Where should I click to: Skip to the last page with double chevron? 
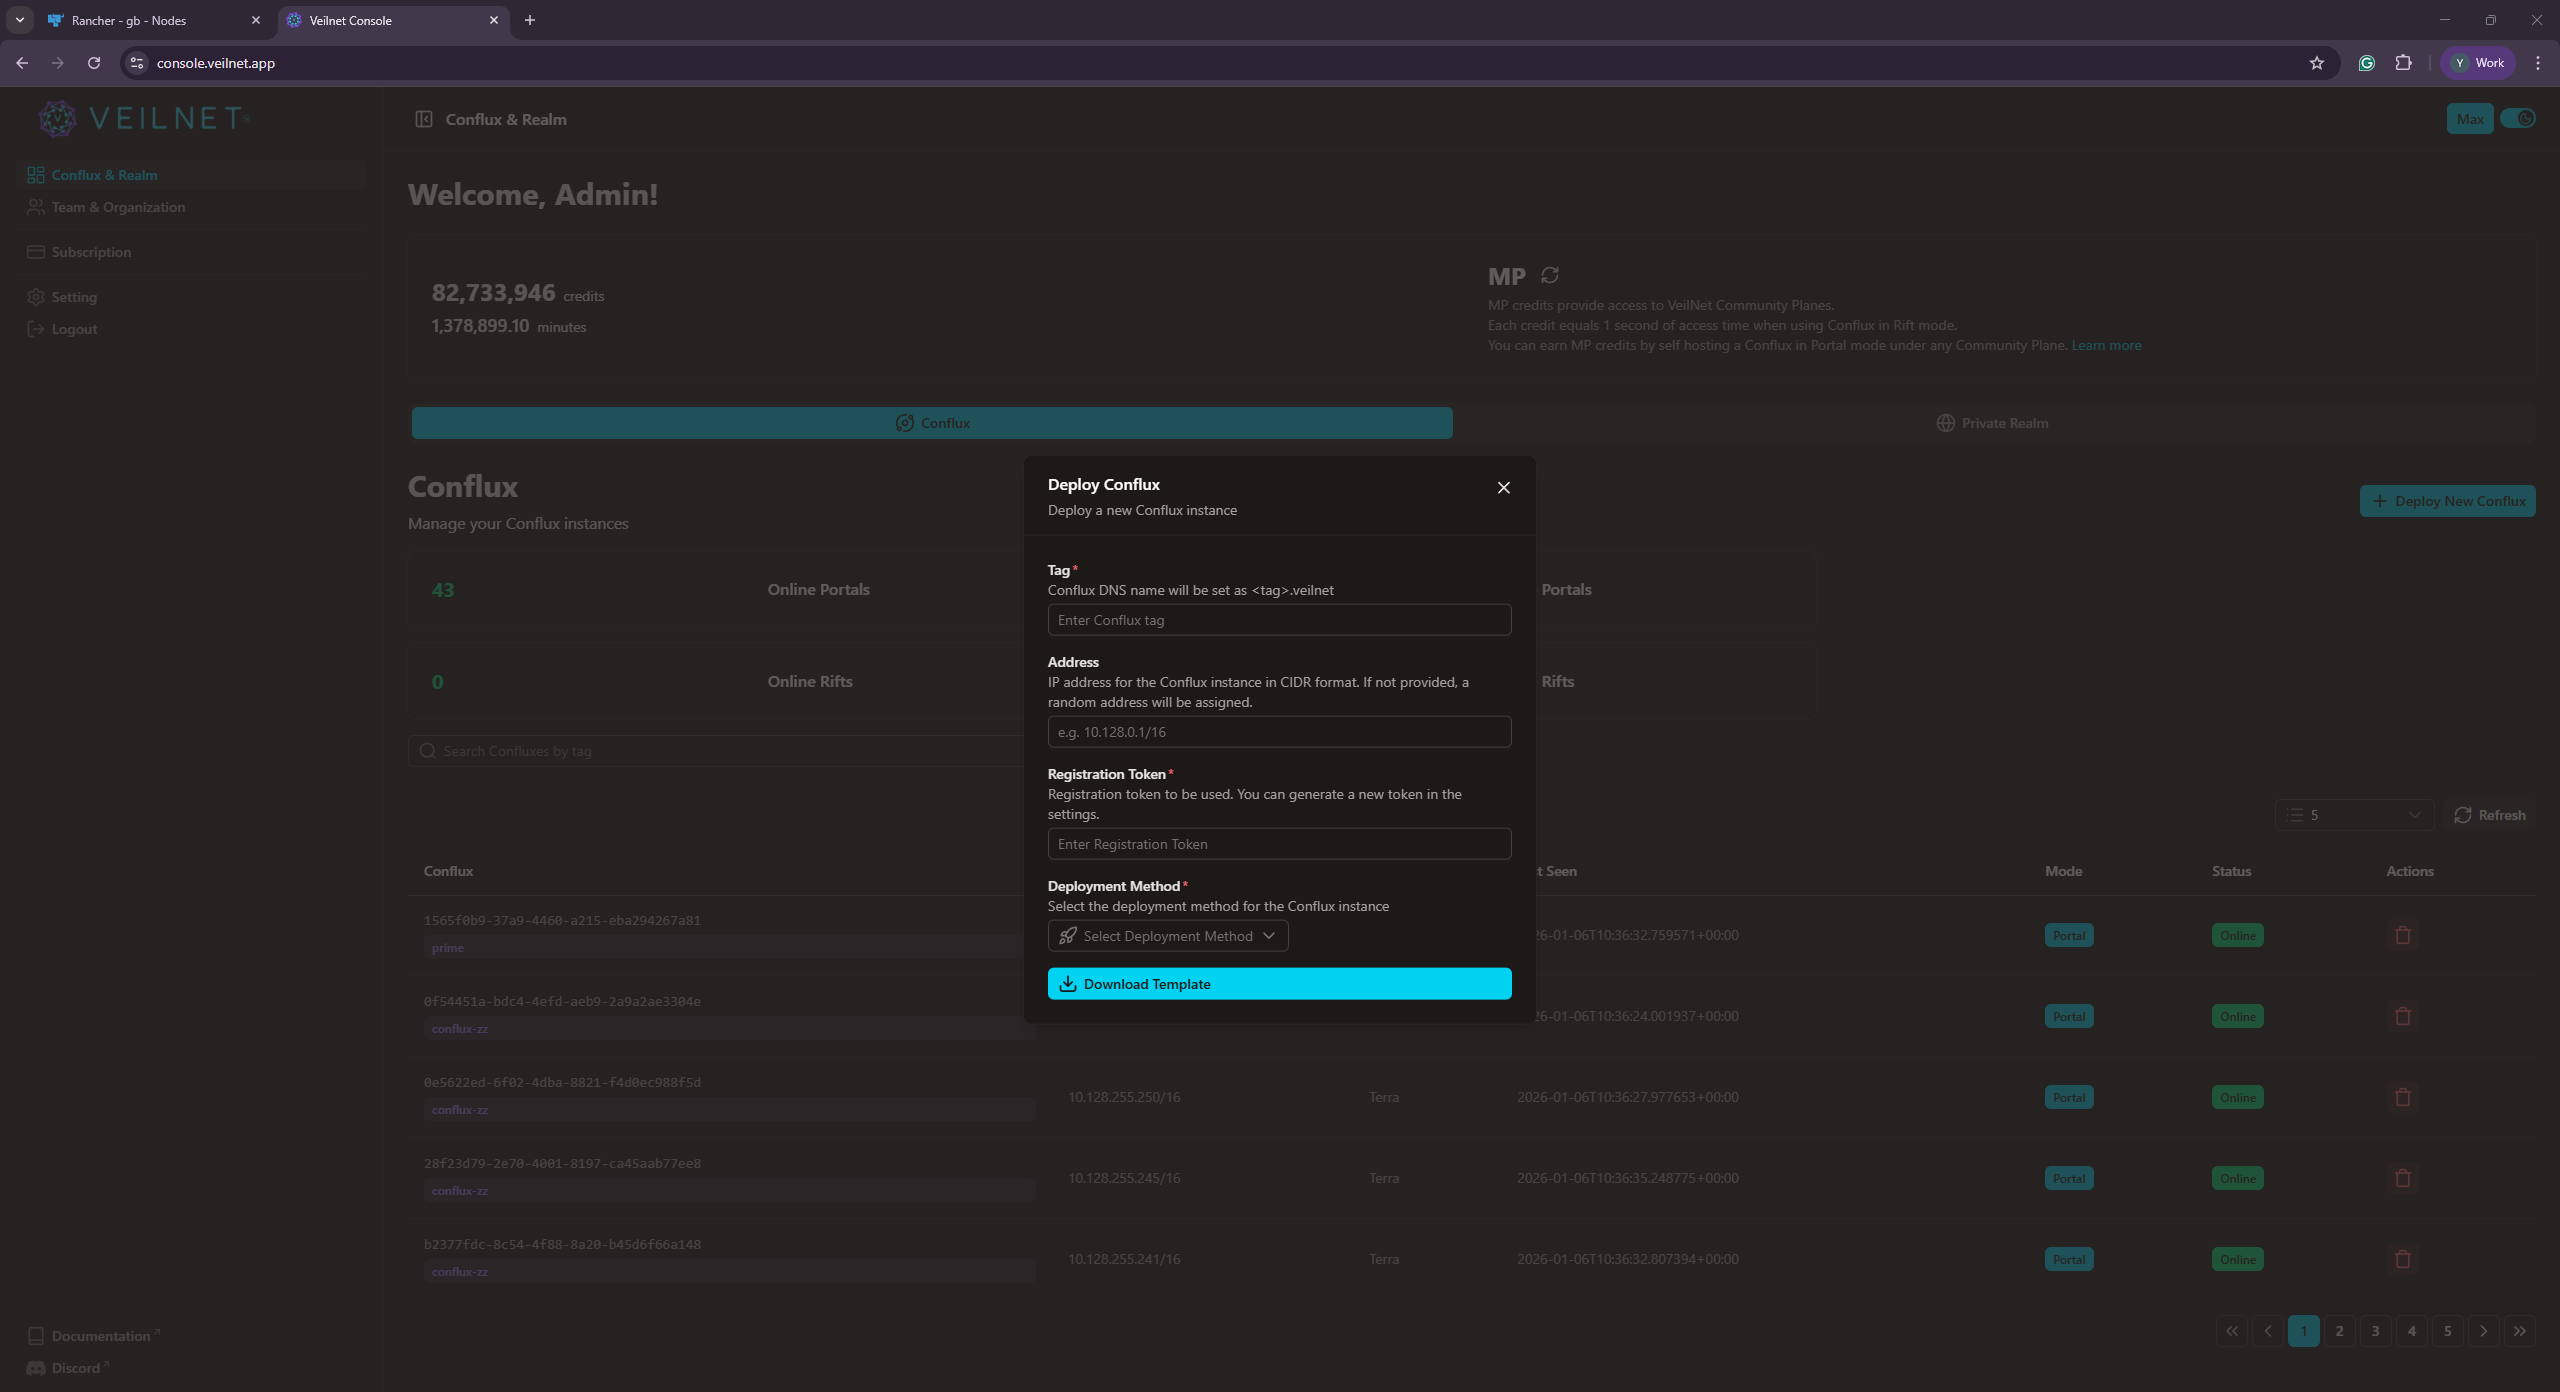pyautogui.click(x=2520, y=1330)
